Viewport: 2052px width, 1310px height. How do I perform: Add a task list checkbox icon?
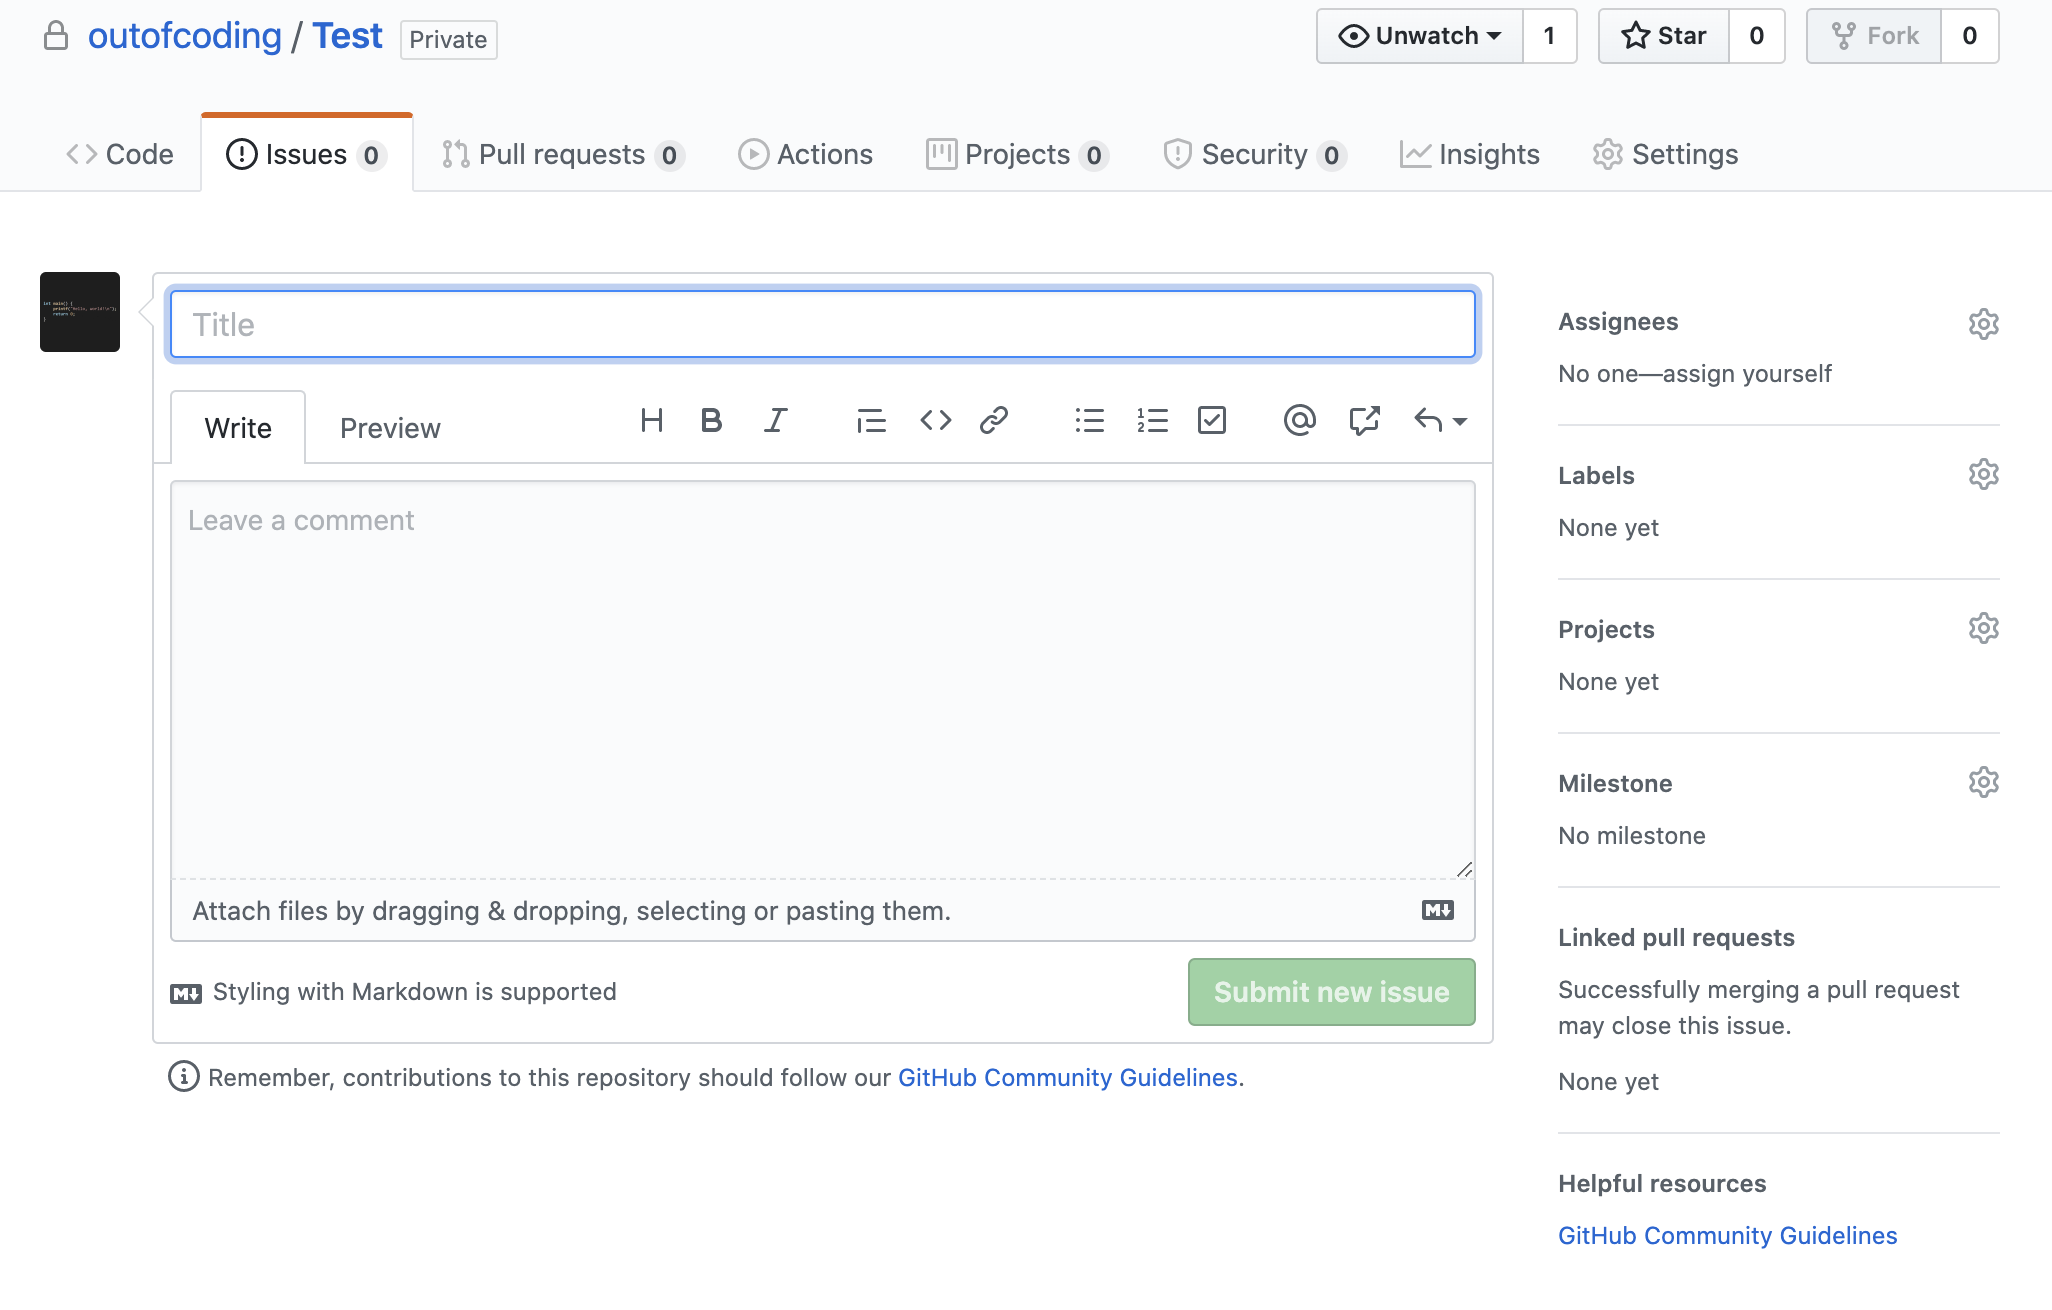tap(1212, 421)
